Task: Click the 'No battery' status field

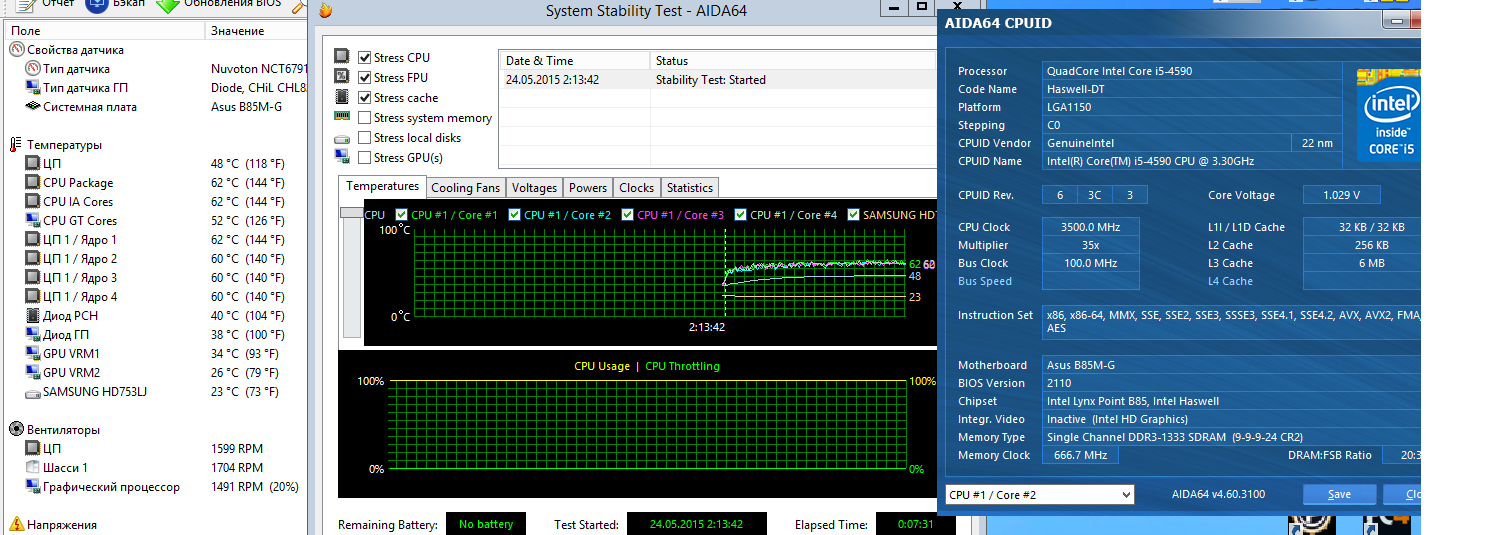Action: 486,524
